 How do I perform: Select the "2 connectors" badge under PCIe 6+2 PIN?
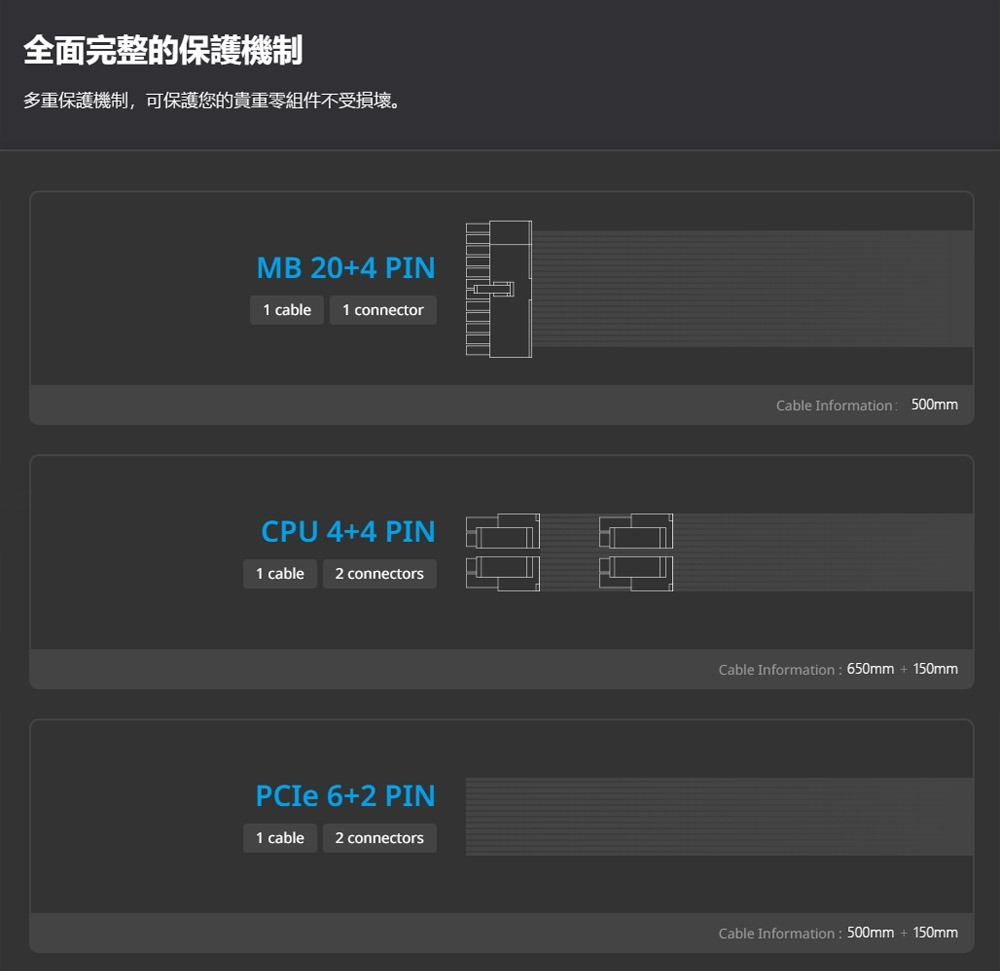(x=379, y=838)
